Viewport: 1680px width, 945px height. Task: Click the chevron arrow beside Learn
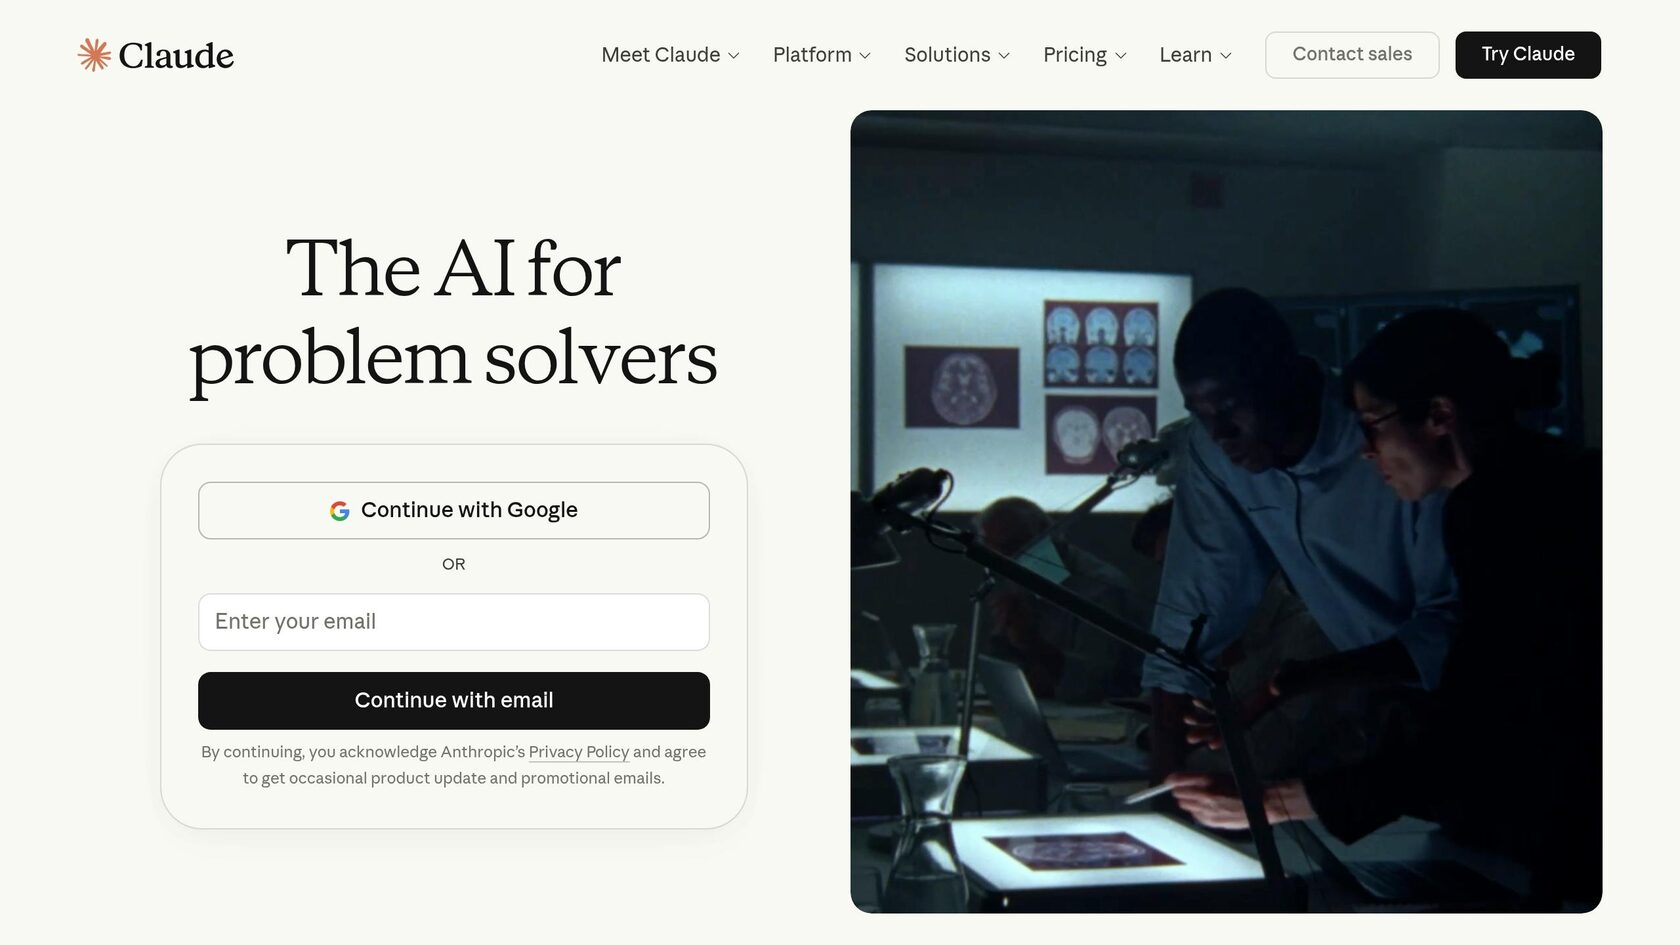click(1226, 56)
